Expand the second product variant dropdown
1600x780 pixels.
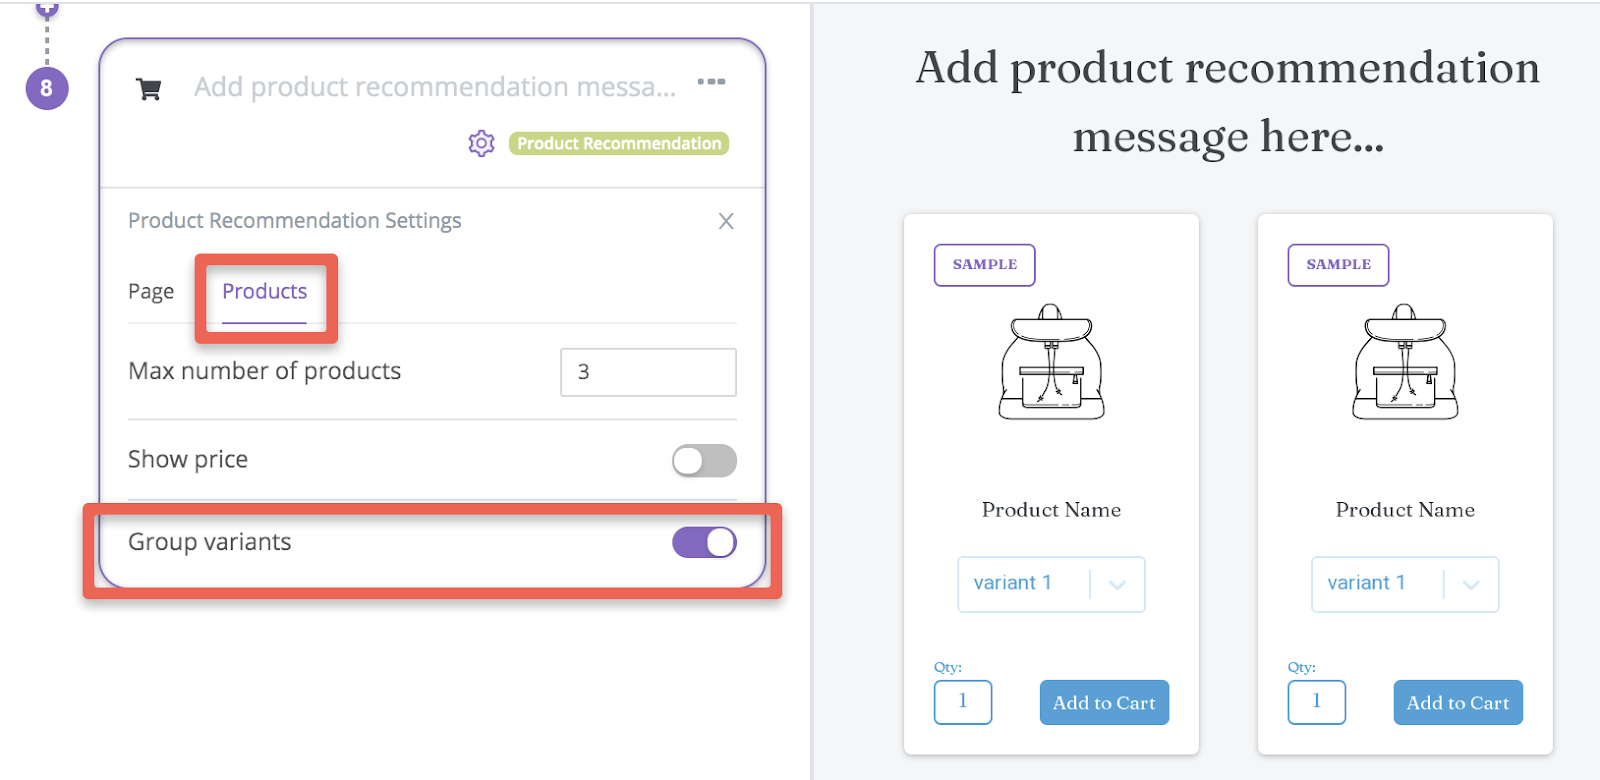pyautogui.click(x=1405, y=584)
